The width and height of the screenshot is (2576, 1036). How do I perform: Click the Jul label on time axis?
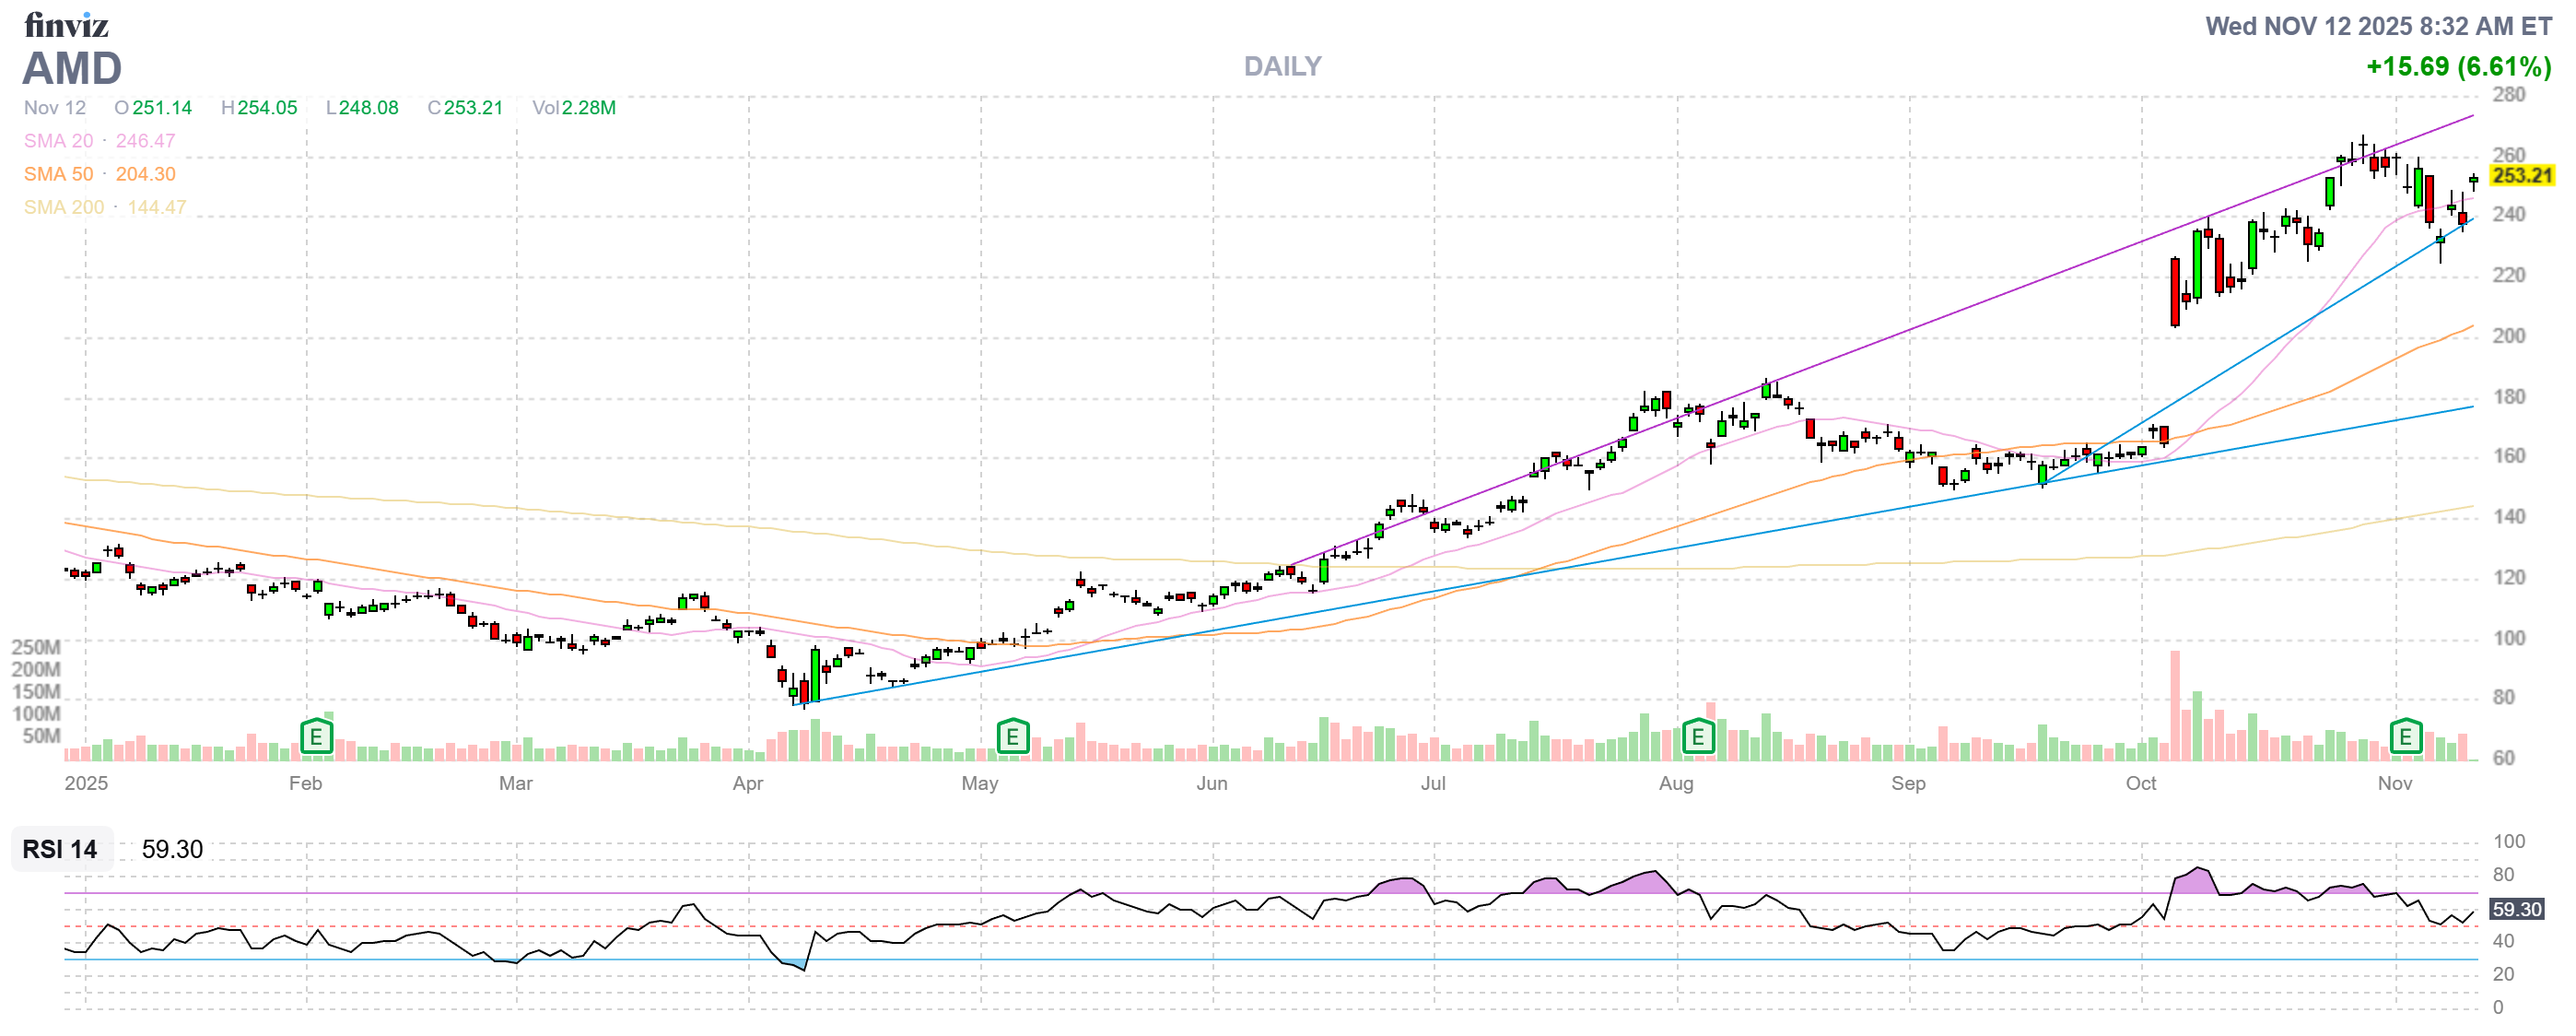1432,783
